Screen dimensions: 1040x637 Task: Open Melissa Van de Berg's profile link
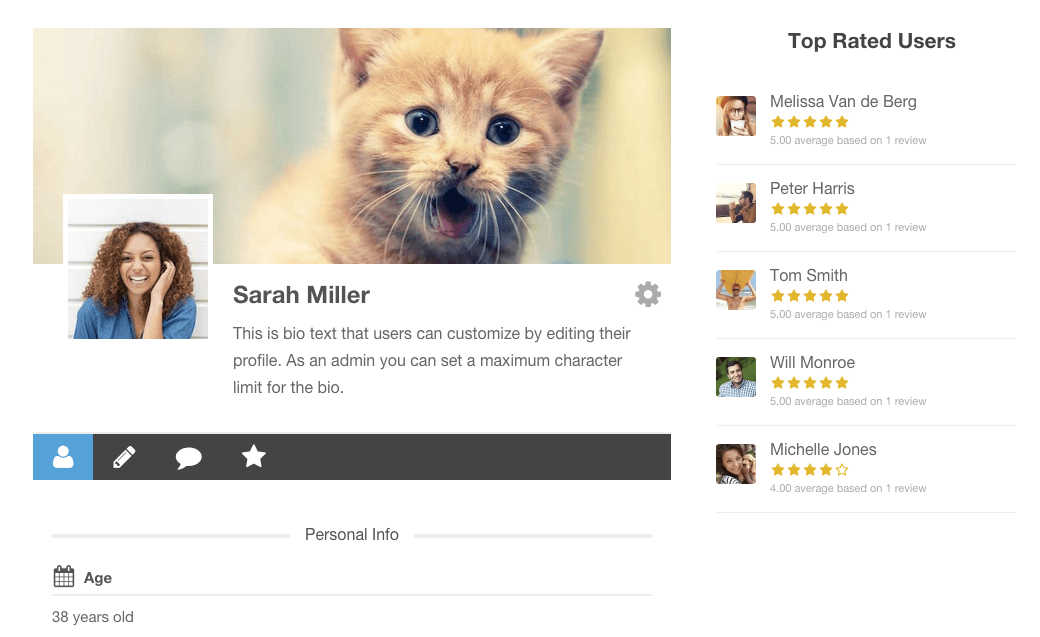842,101
